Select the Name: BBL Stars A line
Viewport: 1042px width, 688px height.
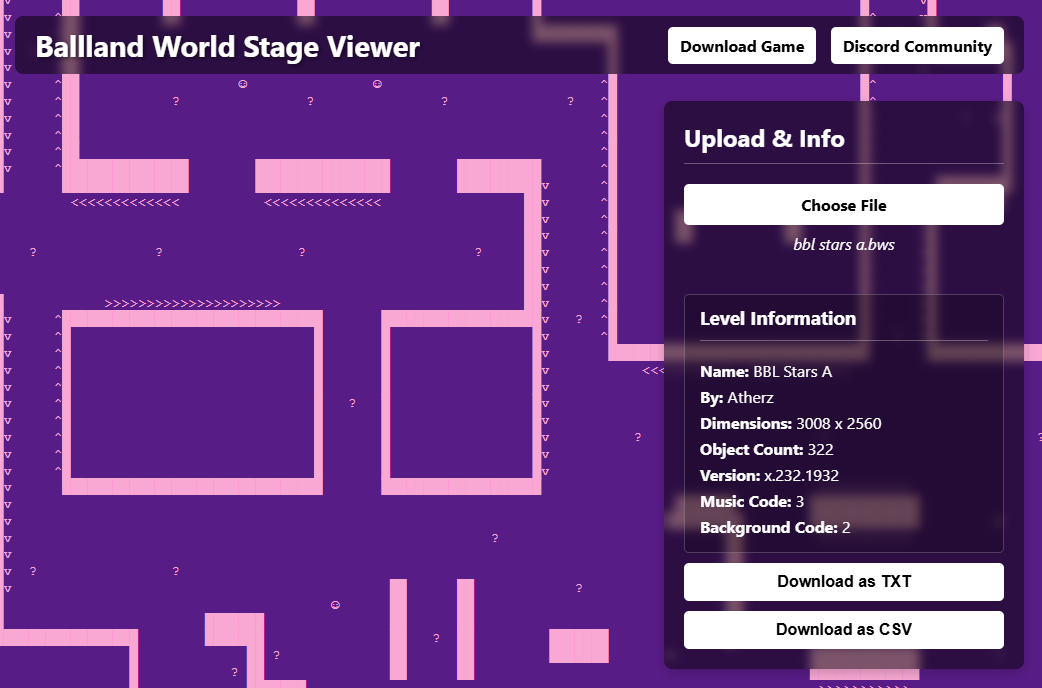pos(766,372)
